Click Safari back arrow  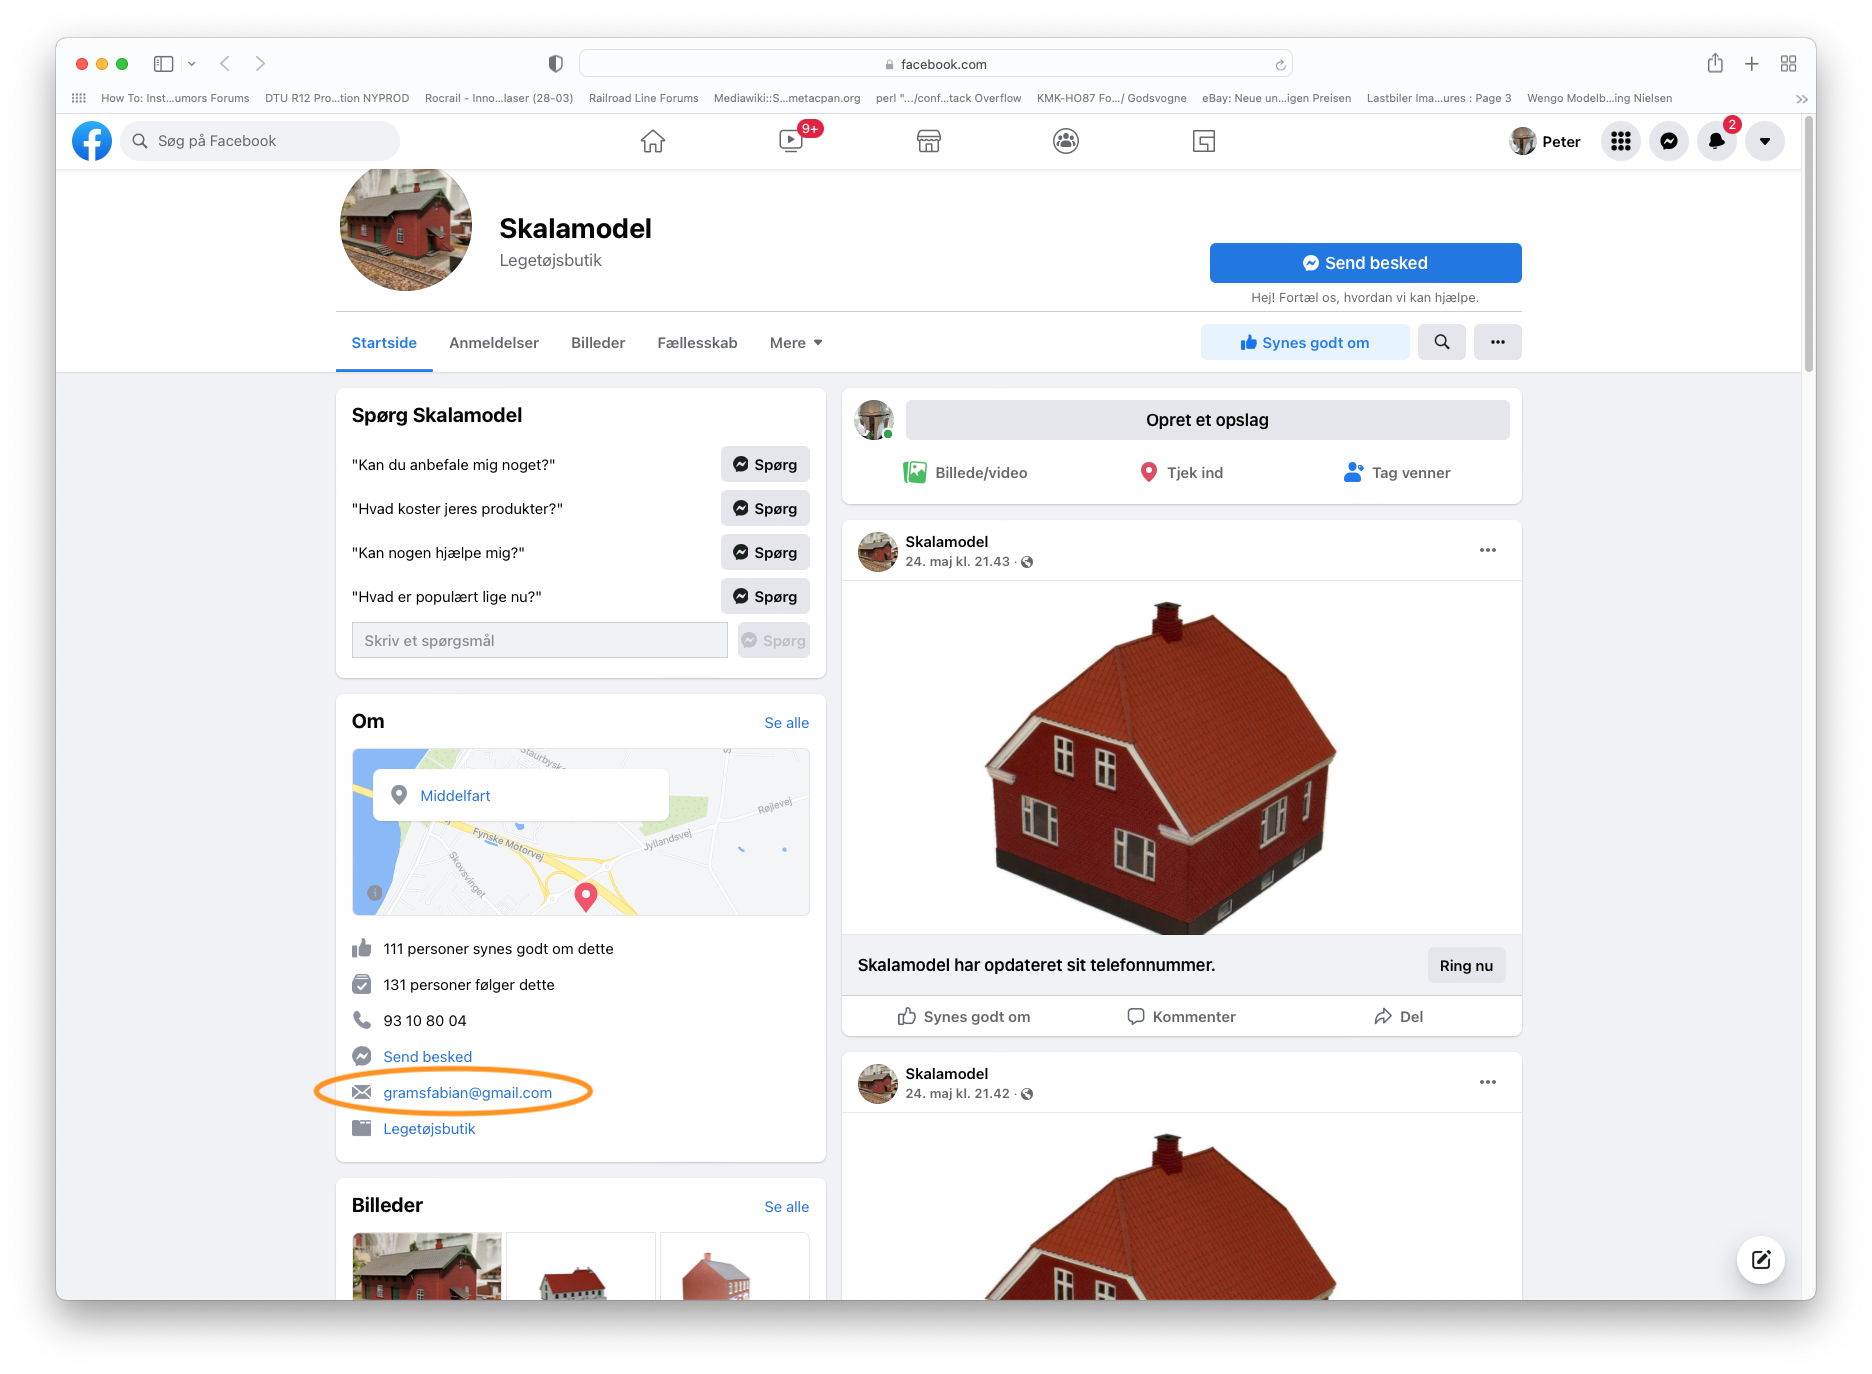[225, 64]
